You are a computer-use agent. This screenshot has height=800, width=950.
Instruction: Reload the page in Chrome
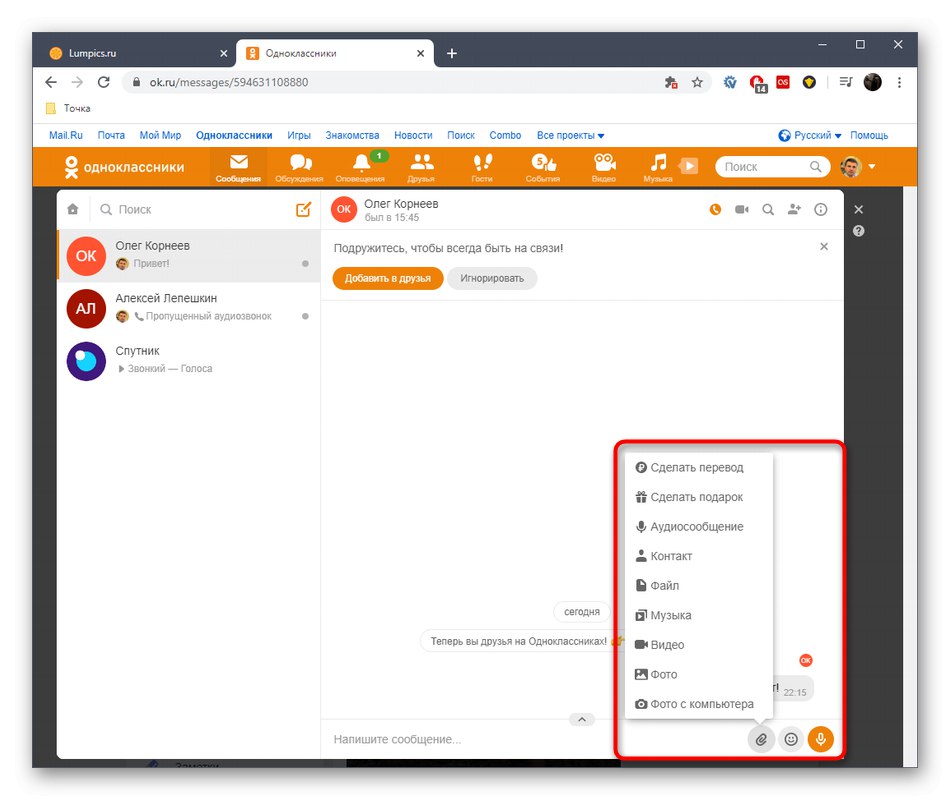tap(104, 82)
